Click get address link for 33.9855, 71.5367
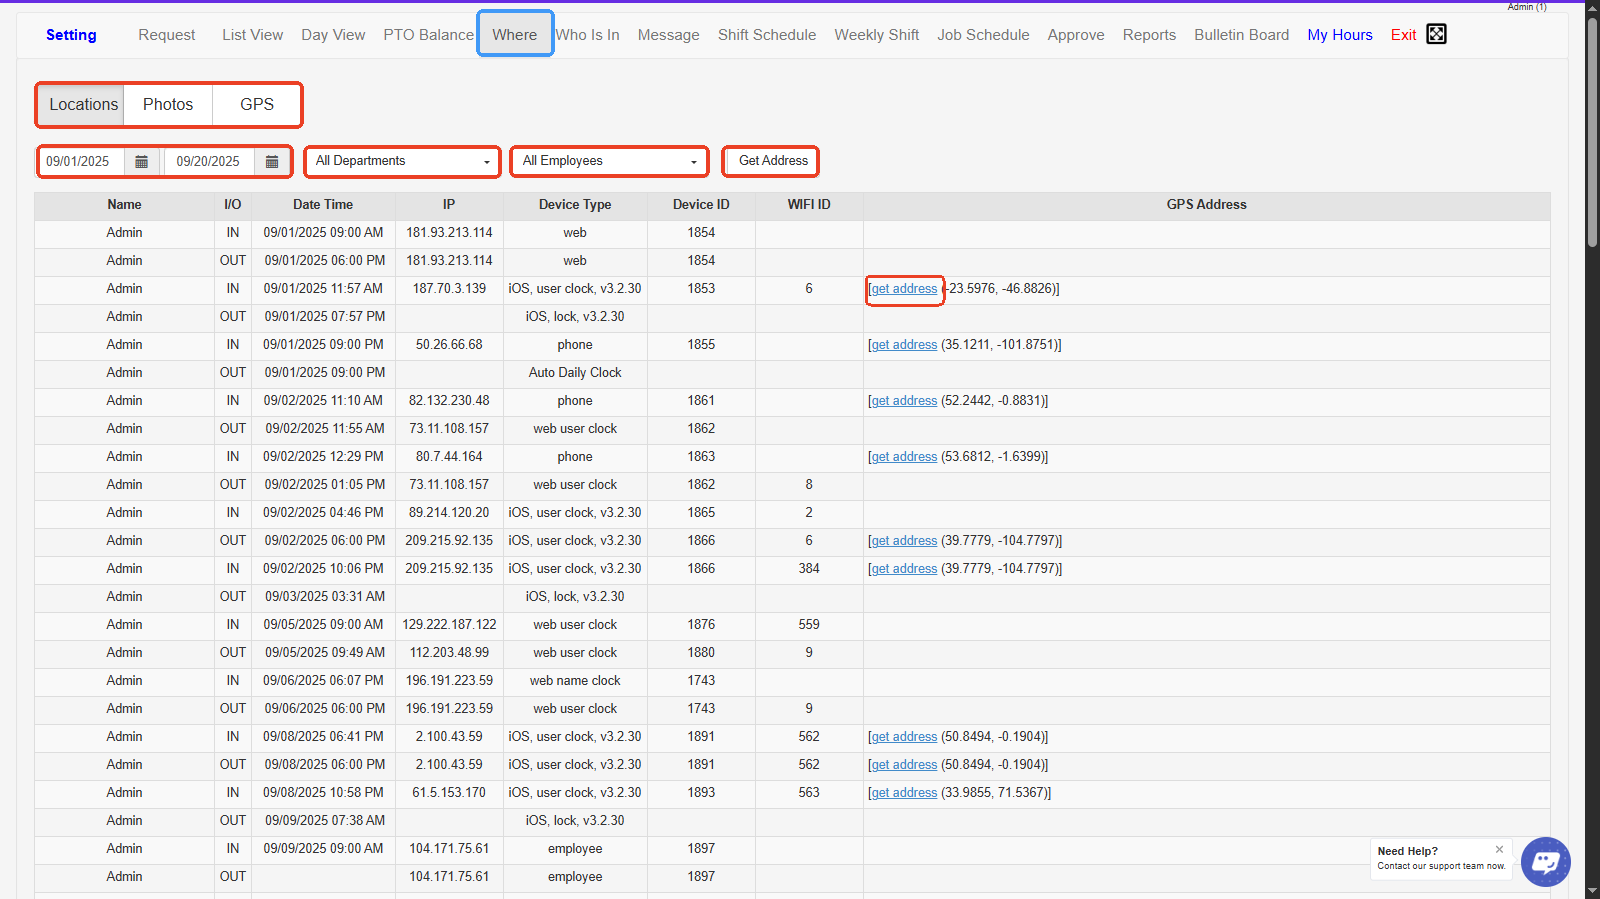Image resolution: width=1600 pixels, height=899 pixels. [x=904, y=793]
